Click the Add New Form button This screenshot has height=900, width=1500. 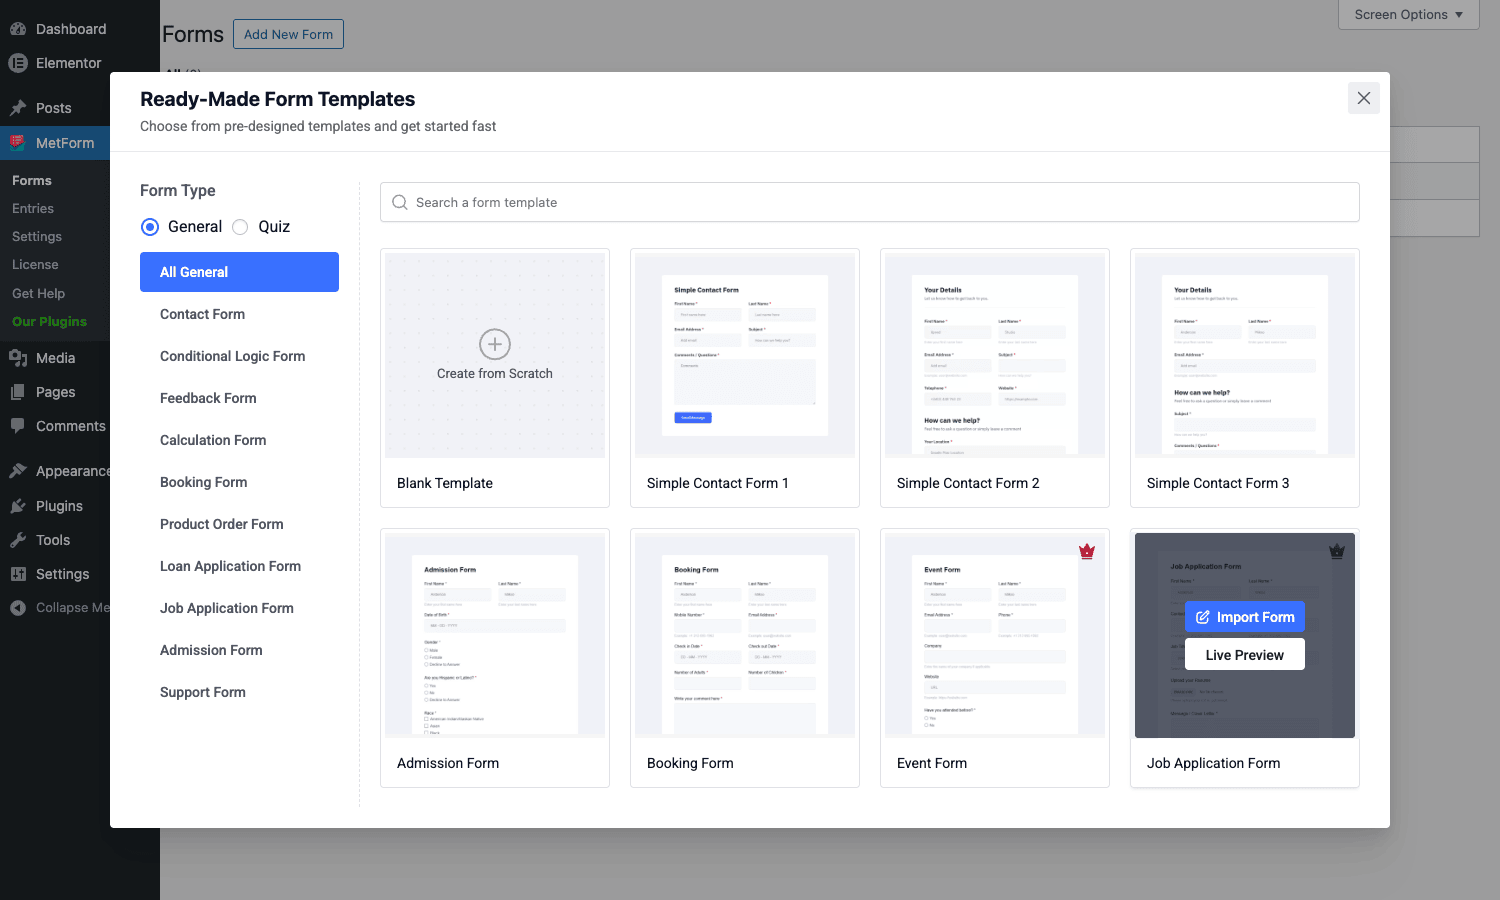pyautogui.click(x=288, y=34)
